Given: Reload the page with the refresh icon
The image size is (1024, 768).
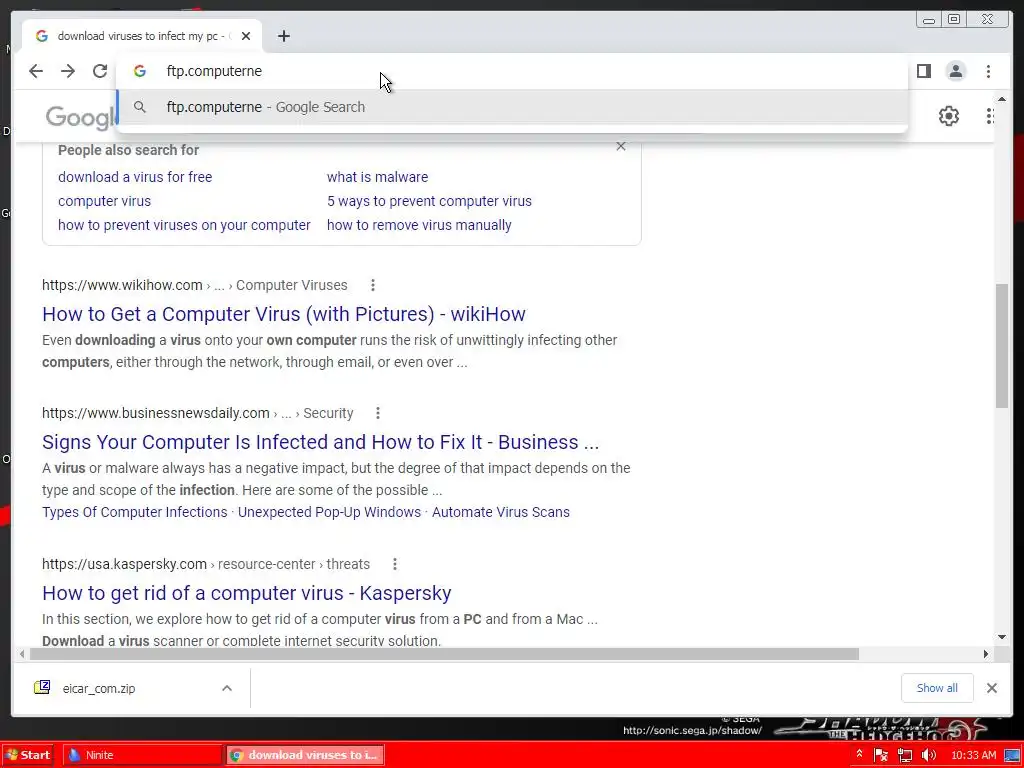Looking at the screenshot, I should [100, 71].
